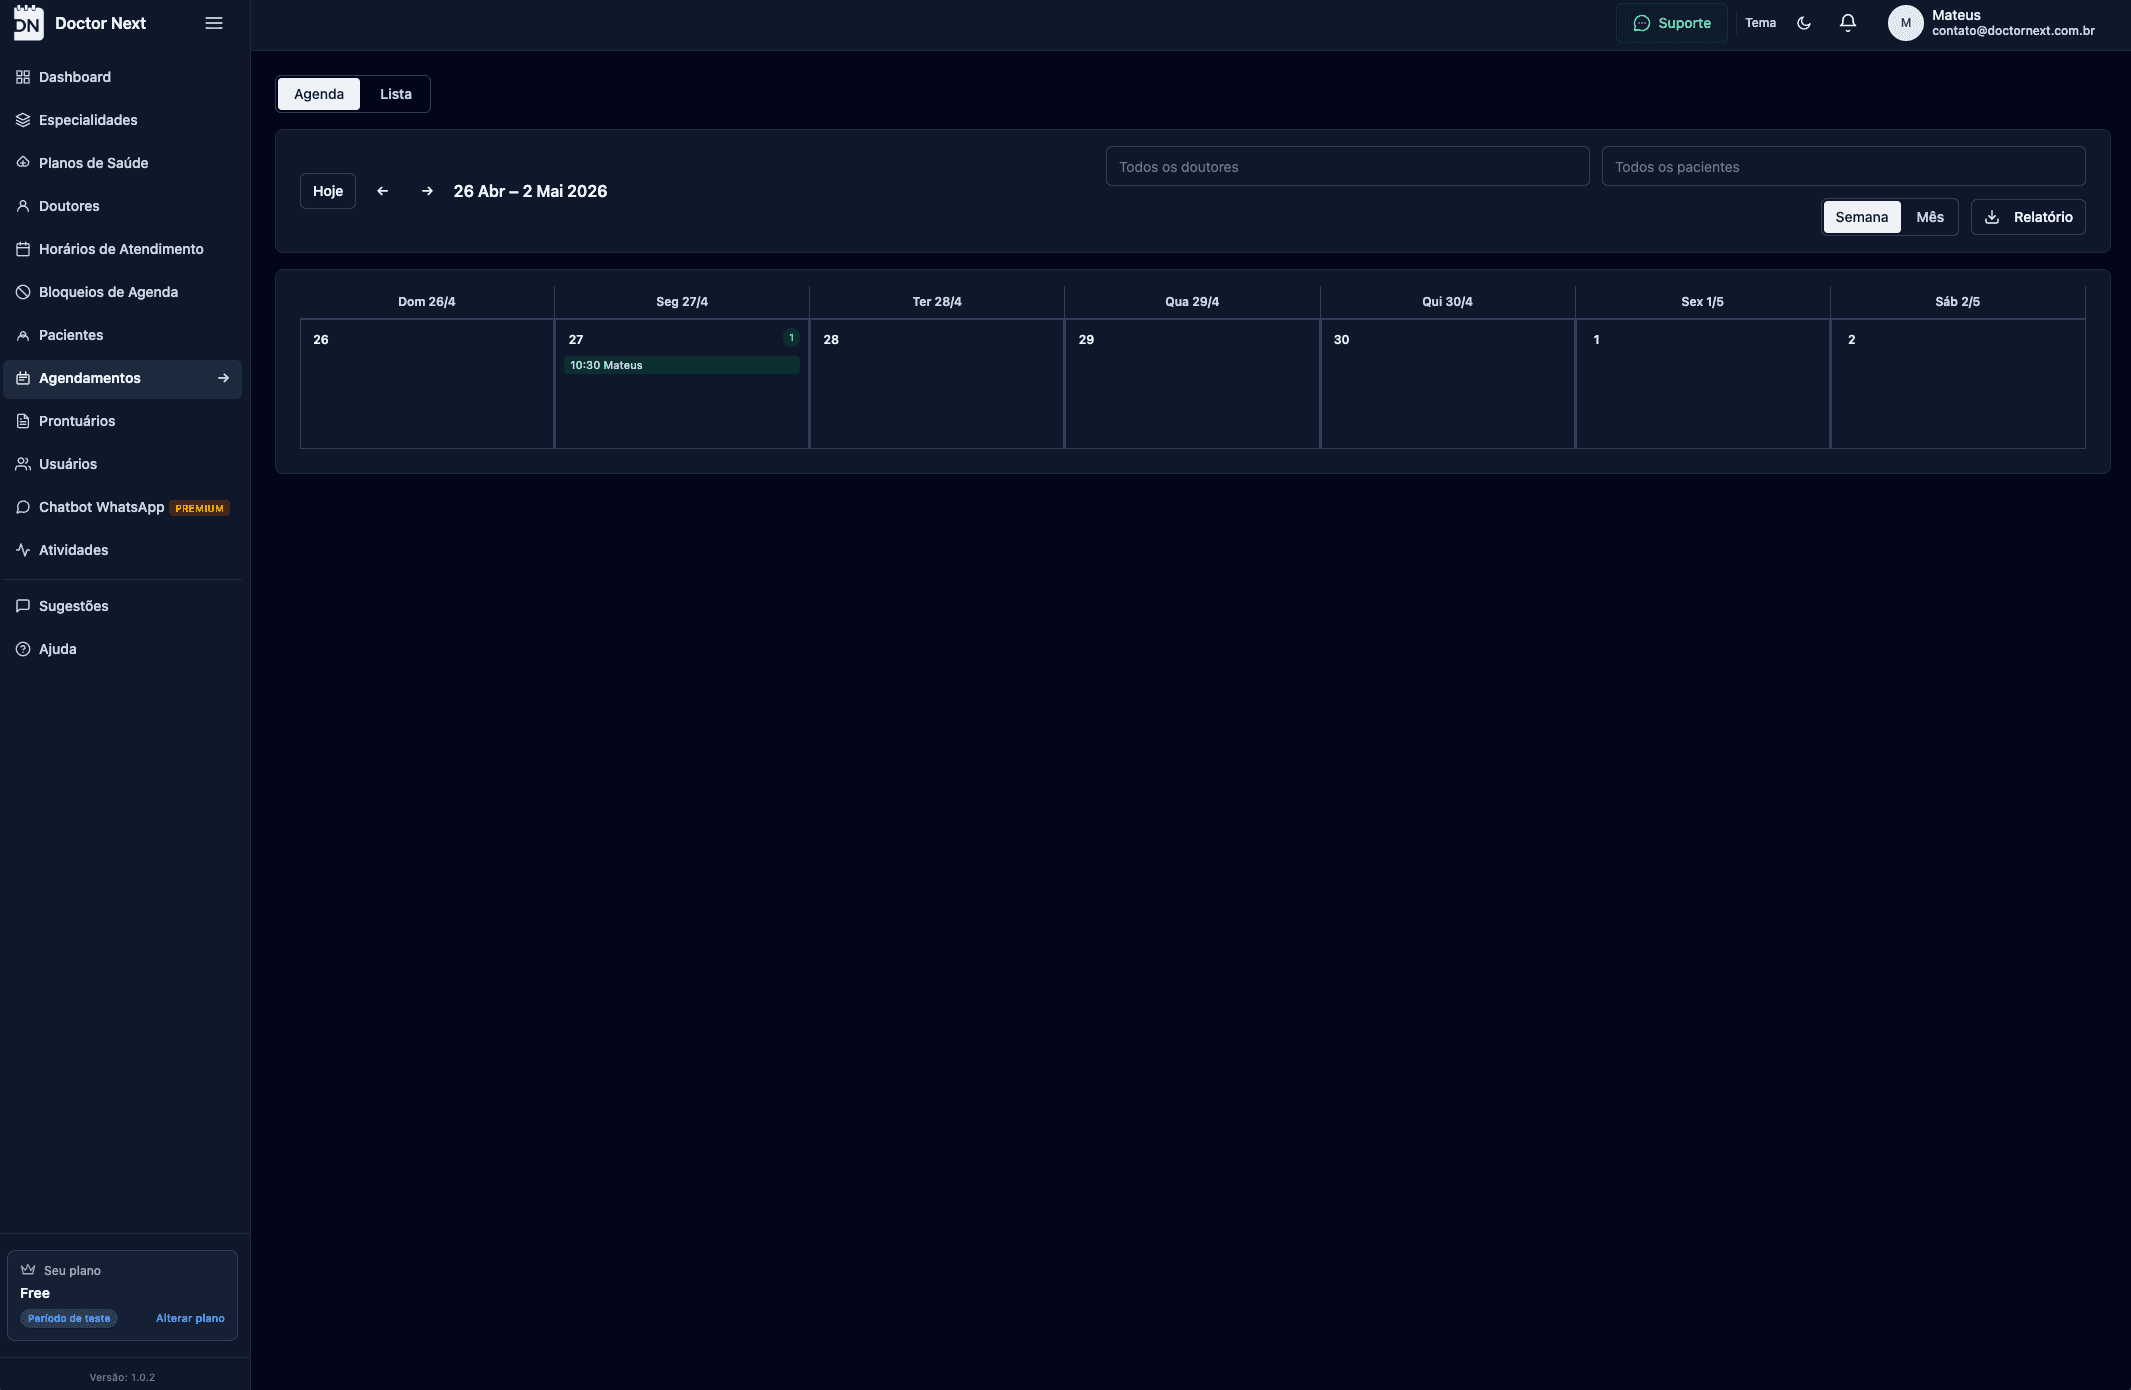Image resolution: width=2131 pixels, height=1390 pixels.
Task: Click the Alterar plano link
Action: click(190, 1318)
